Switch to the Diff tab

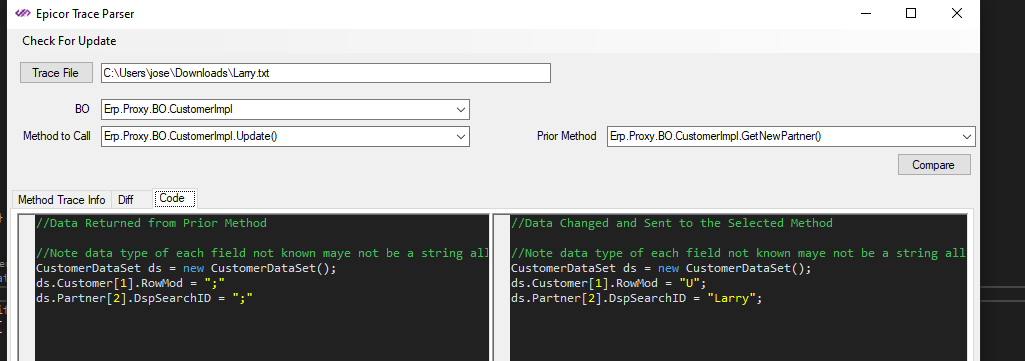[126, 199]
